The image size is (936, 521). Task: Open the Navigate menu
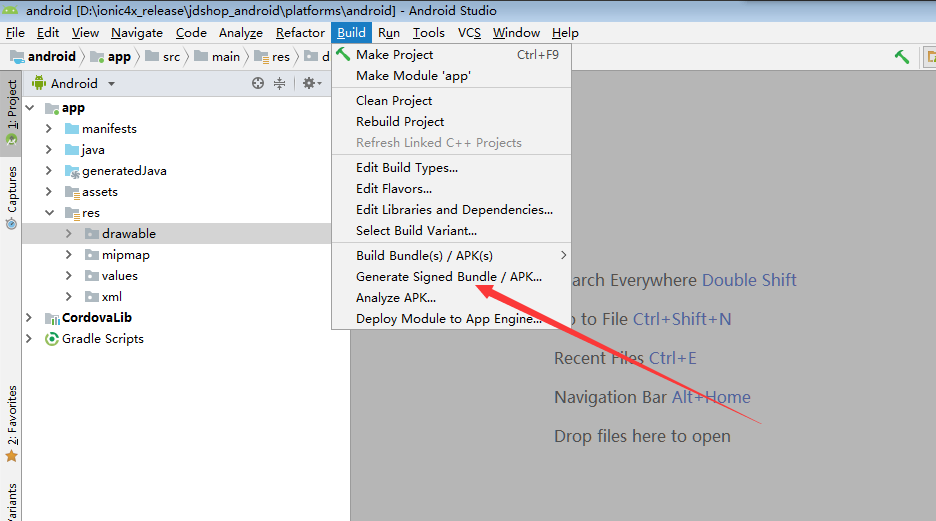(x=137, y=33)
